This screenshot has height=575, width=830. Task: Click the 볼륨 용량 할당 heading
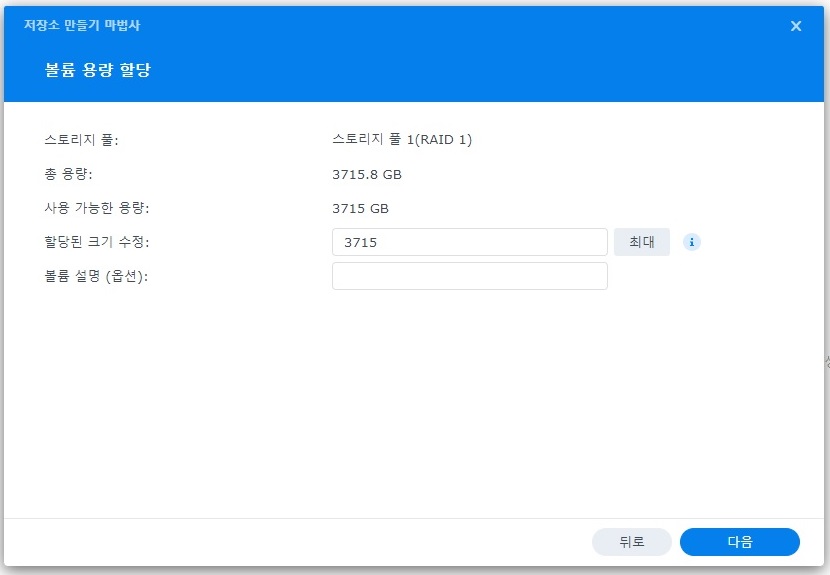pyautogui.click(x=98, y=69)
